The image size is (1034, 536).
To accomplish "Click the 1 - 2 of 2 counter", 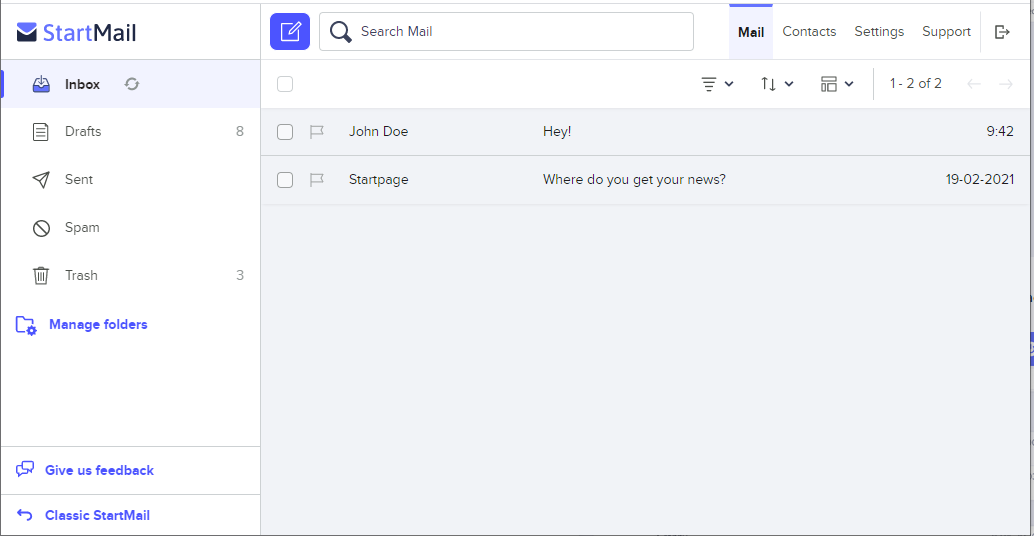I will click(x=915, y=83).
